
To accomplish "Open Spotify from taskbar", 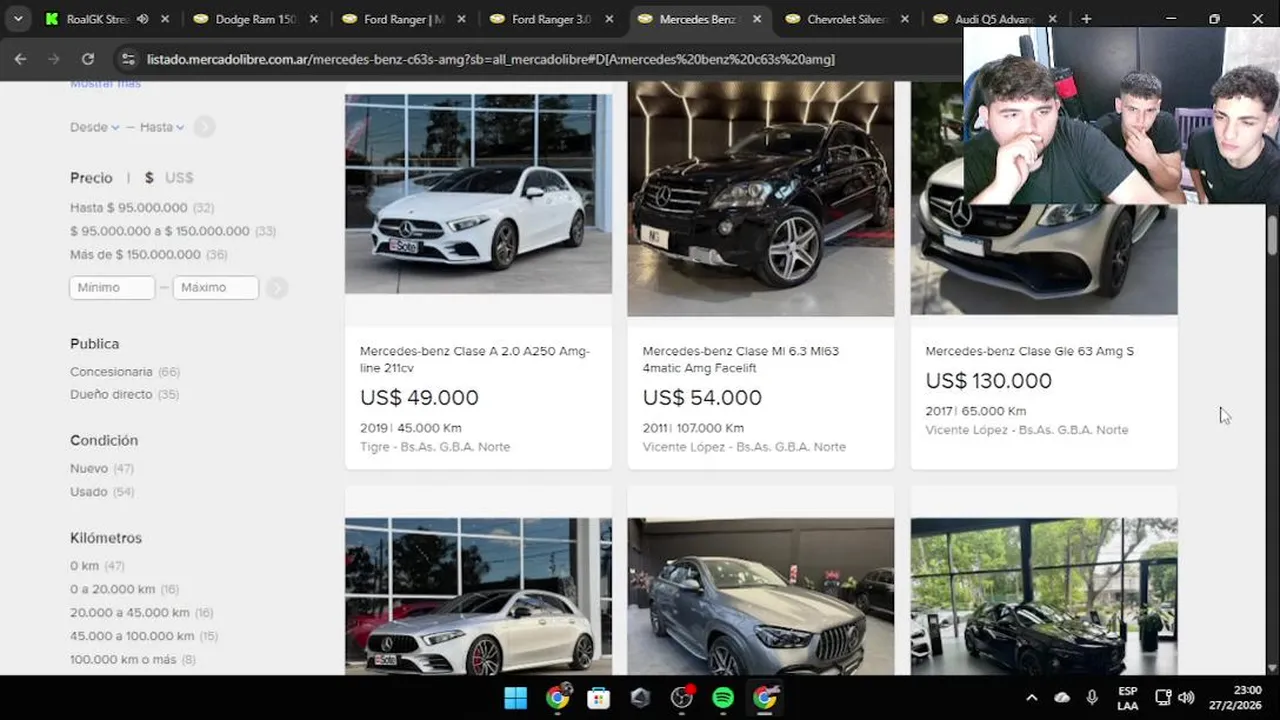I will coord(723,698).
